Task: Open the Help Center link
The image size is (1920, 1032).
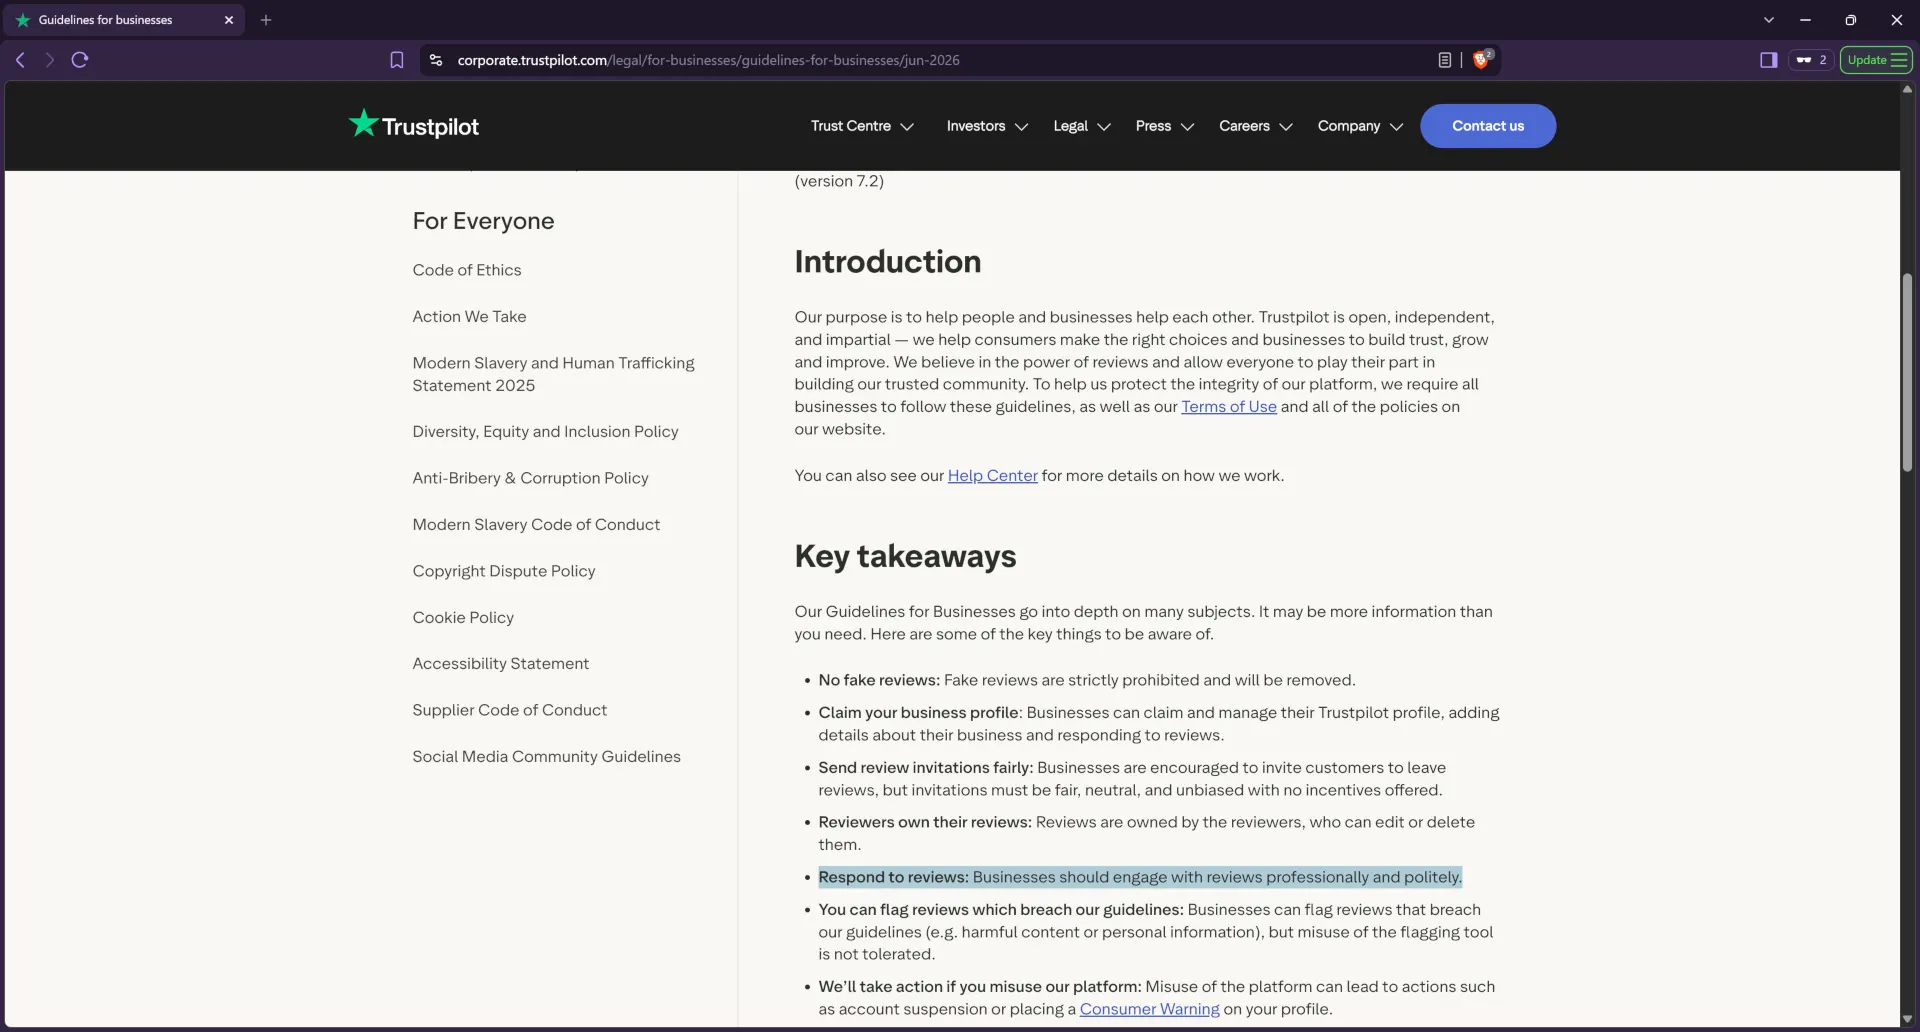Action: (992, 476)
